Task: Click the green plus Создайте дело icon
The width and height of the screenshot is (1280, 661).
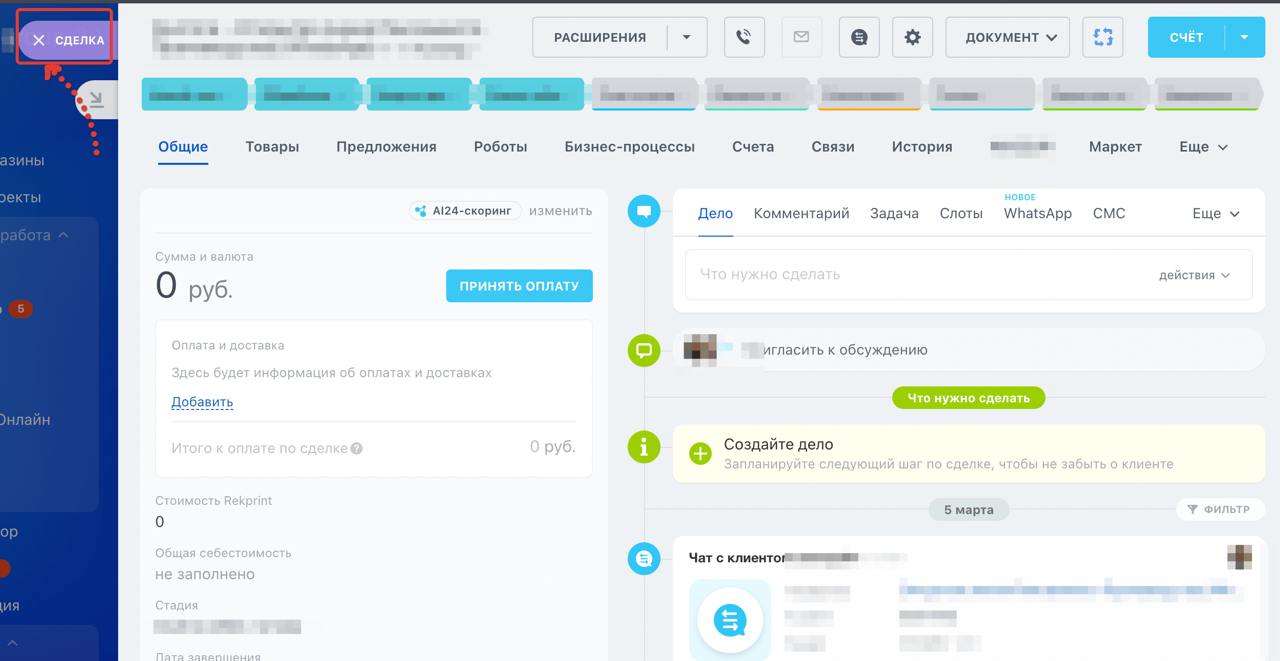Action: pyautogui.click(x=700, y=454)
